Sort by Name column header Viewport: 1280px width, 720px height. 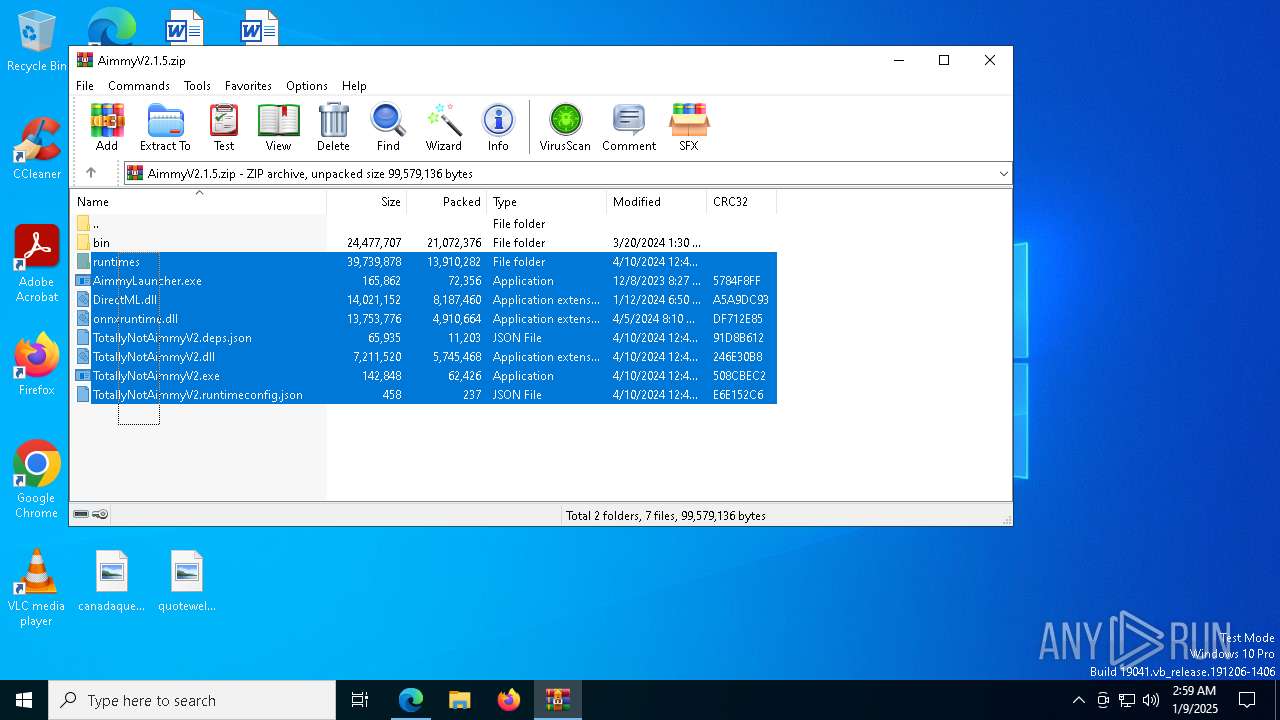tap(198, 202)
